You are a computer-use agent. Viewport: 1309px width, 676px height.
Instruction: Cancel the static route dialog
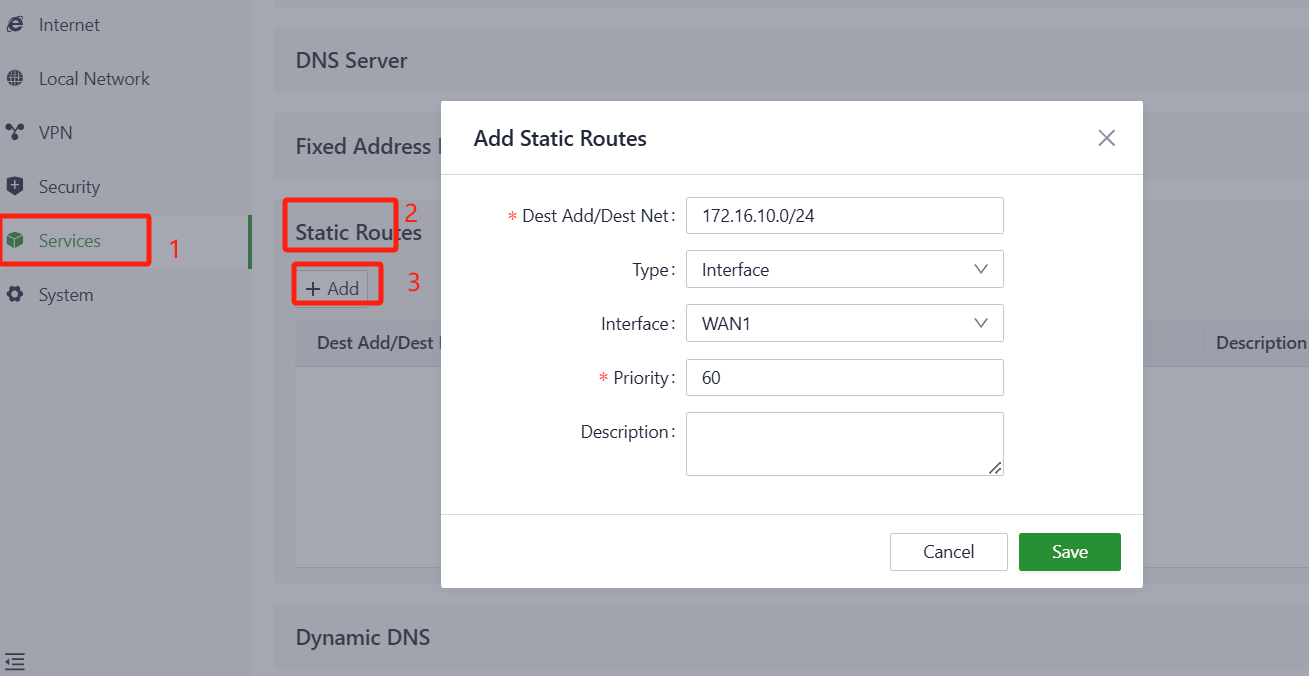(948, 552)
